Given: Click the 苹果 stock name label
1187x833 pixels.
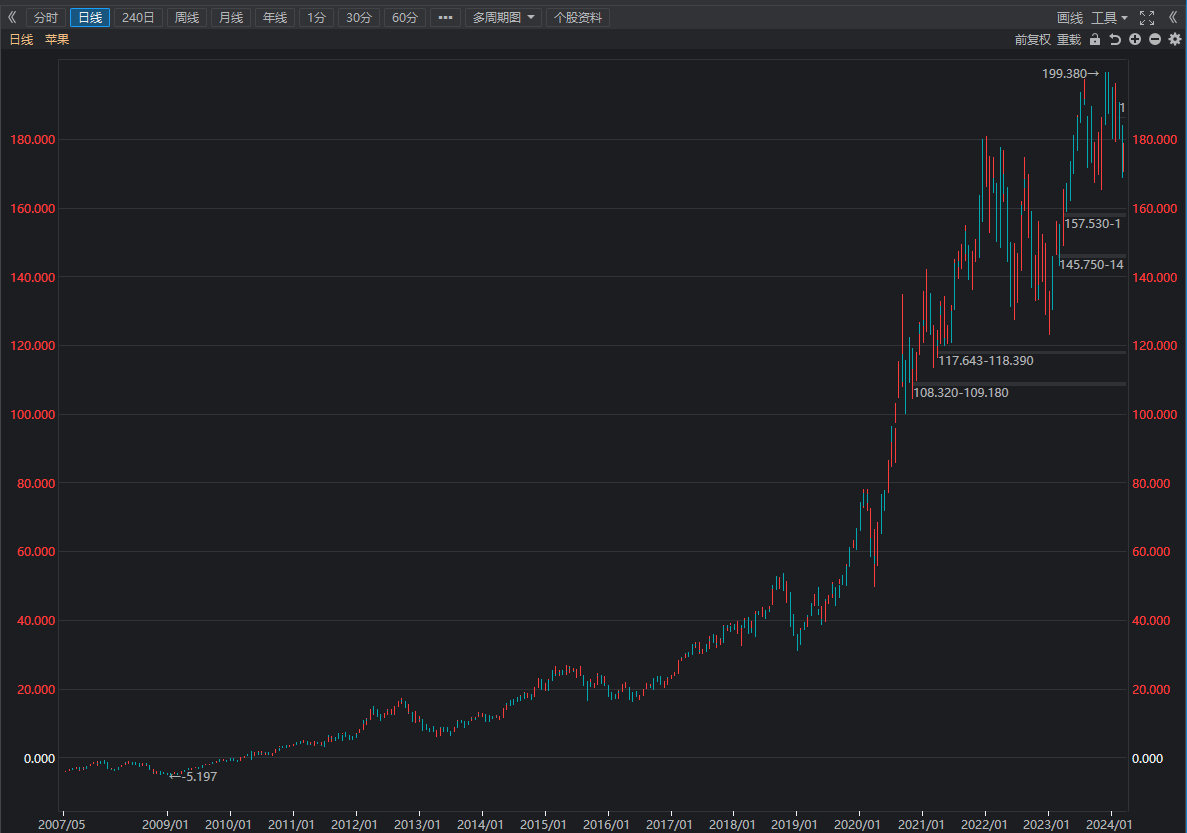Looking at the screenshot, I should point(57,39).
